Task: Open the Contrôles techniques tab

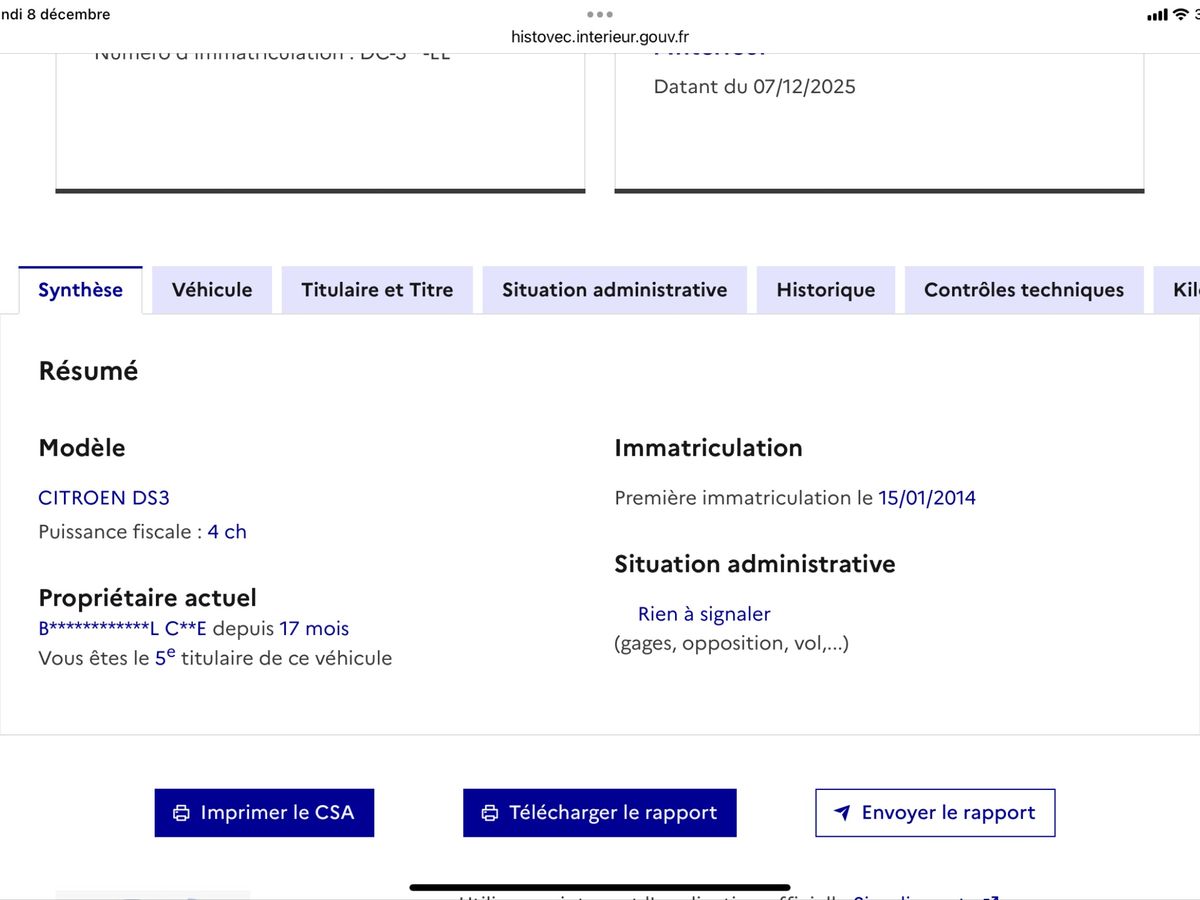Action: pos(1024,290)
